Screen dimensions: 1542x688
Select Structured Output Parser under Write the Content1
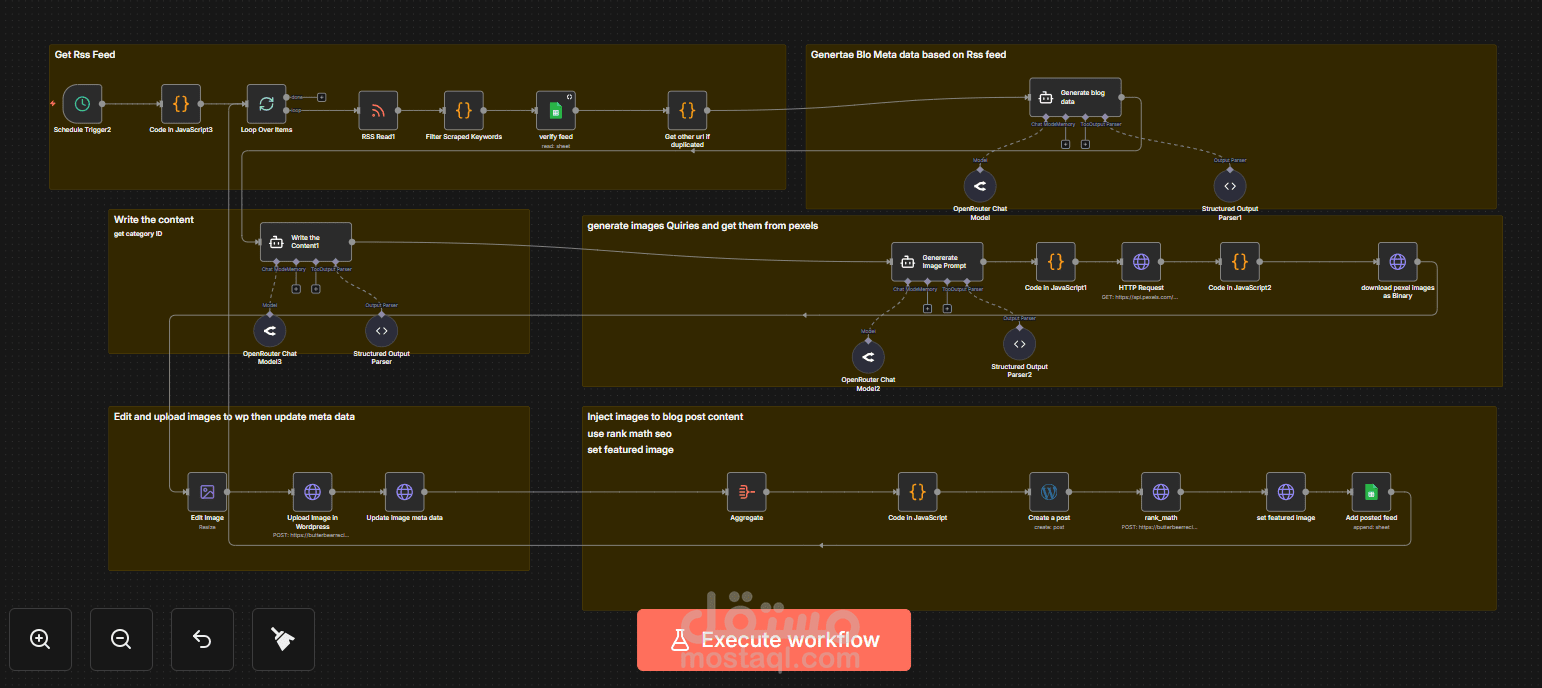tap(381, 329)
